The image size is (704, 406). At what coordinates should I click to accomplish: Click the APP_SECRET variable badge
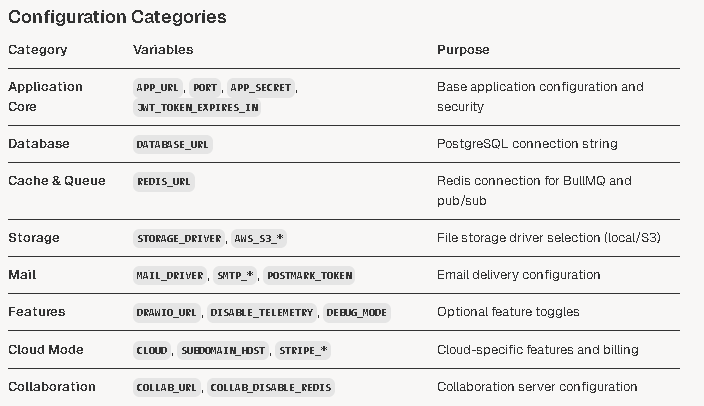261,88
